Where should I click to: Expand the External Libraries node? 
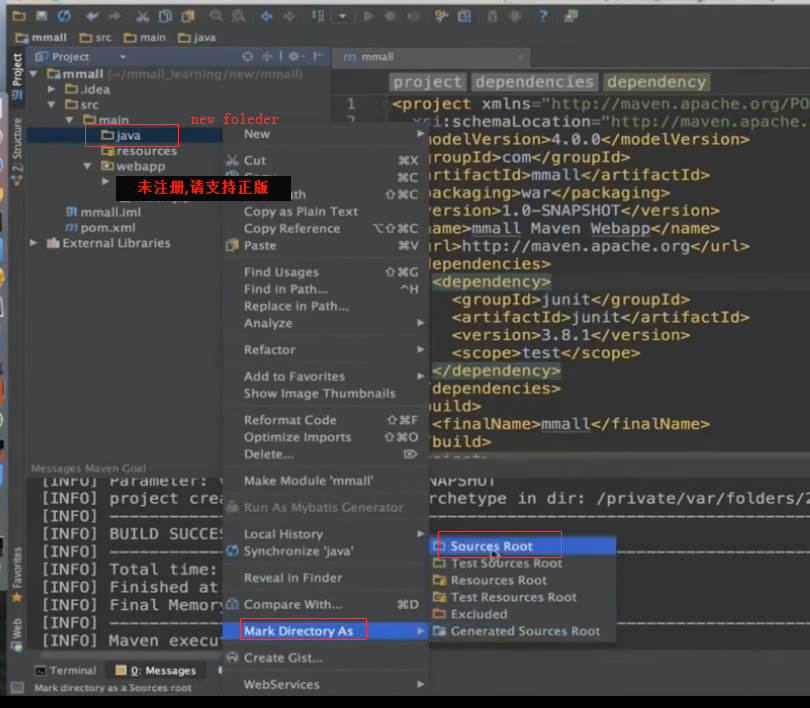point(34,243)
